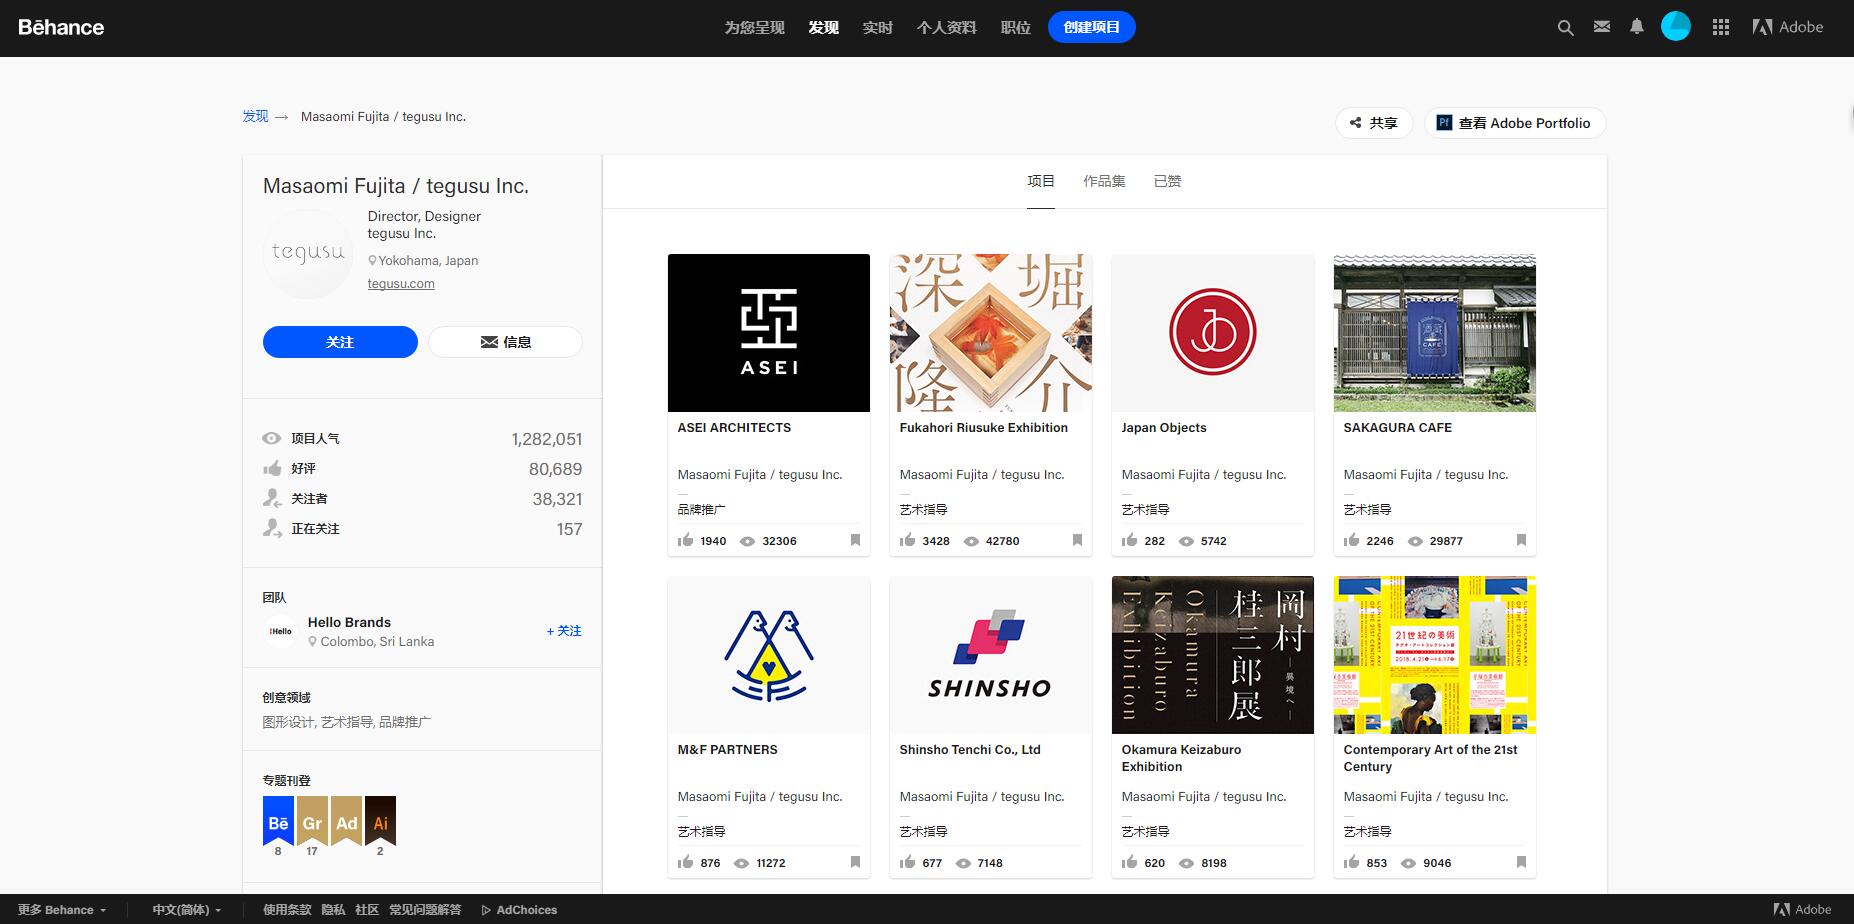Open 社区 in the footer
This screenshot has height=924, width=1854.
coord(367,910)
